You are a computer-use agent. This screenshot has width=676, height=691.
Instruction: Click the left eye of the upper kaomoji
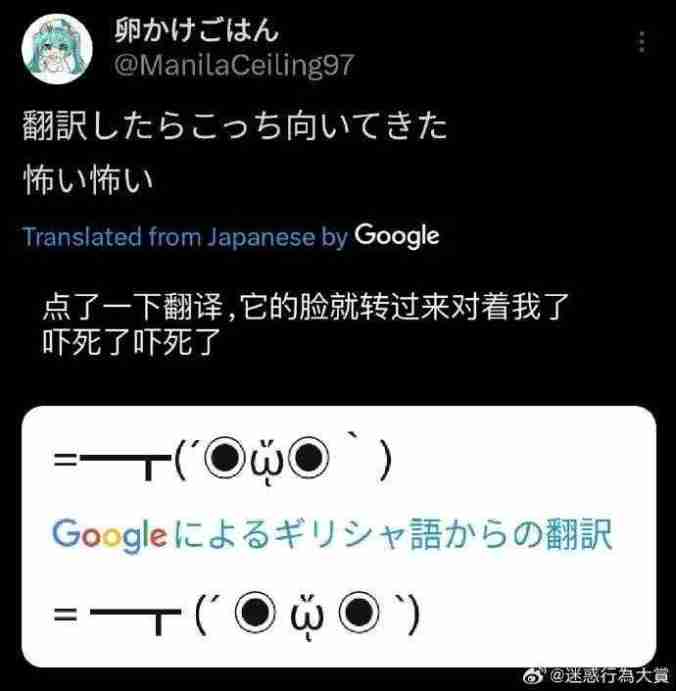click(x=225, y=458)
